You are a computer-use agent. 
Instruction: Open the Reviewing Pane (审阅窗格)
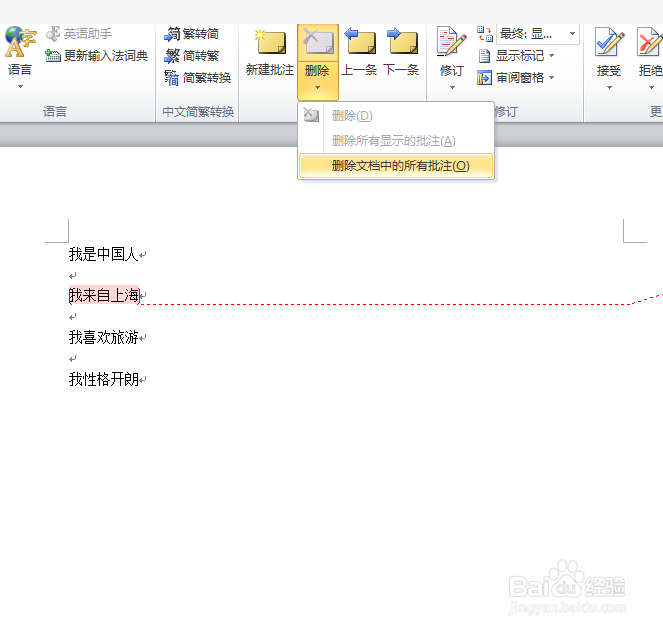tap(515, 78)
